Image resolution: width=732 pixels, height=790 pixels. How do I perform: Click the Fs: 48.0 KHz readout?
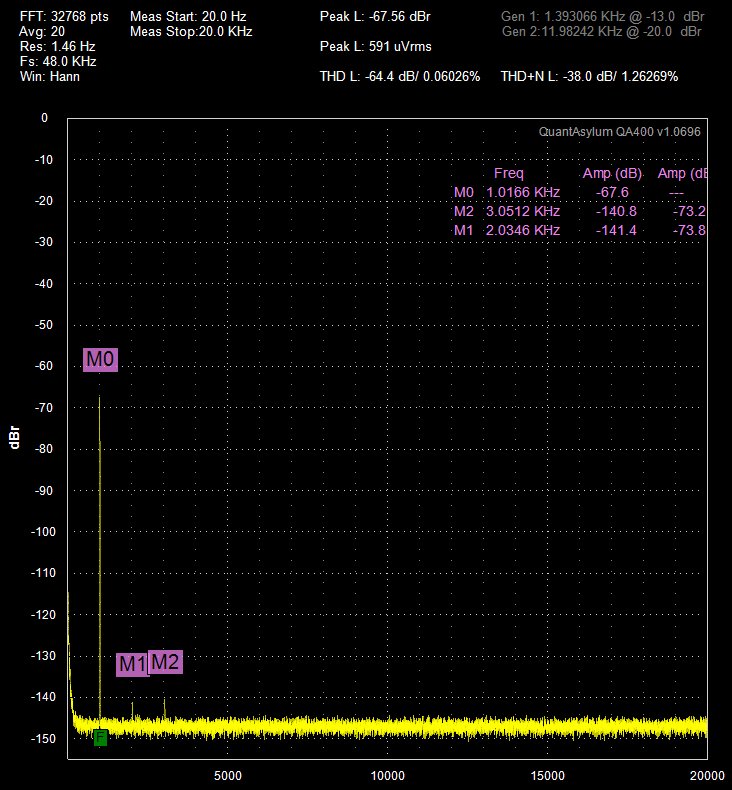(x=58, y=62)
